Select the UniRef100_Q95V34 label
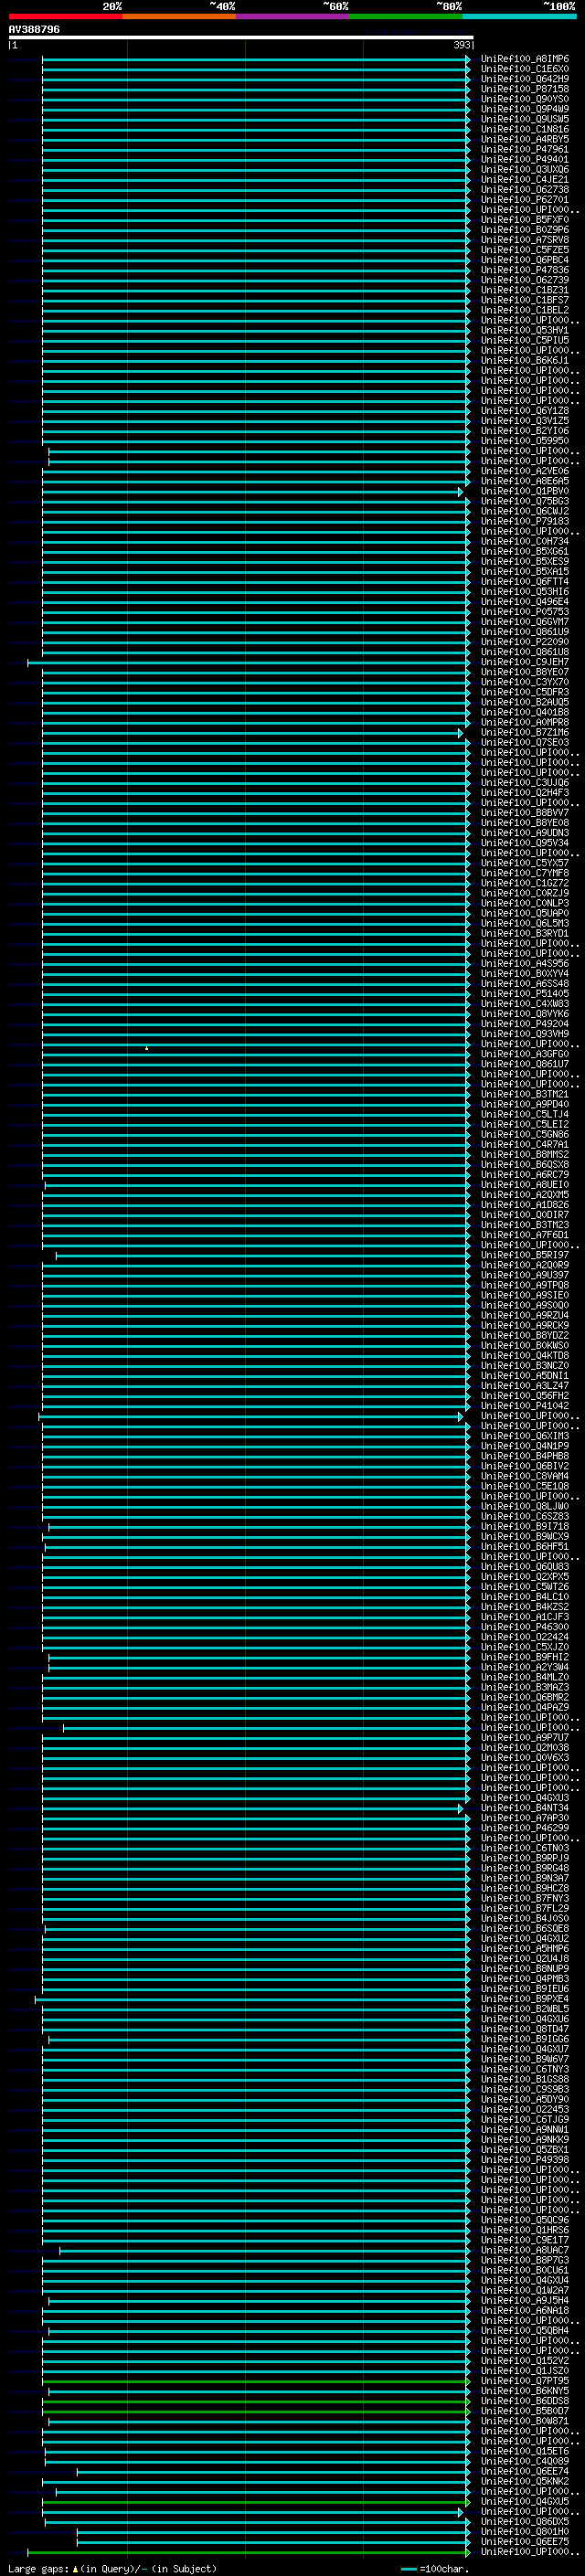The height and width of the screenshot is (2576, 585). point(525,843)
